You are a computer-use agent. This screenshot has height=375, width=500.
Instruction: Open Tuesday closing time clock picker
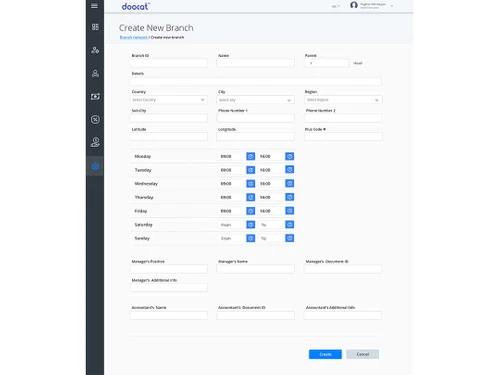pos(290,170)
